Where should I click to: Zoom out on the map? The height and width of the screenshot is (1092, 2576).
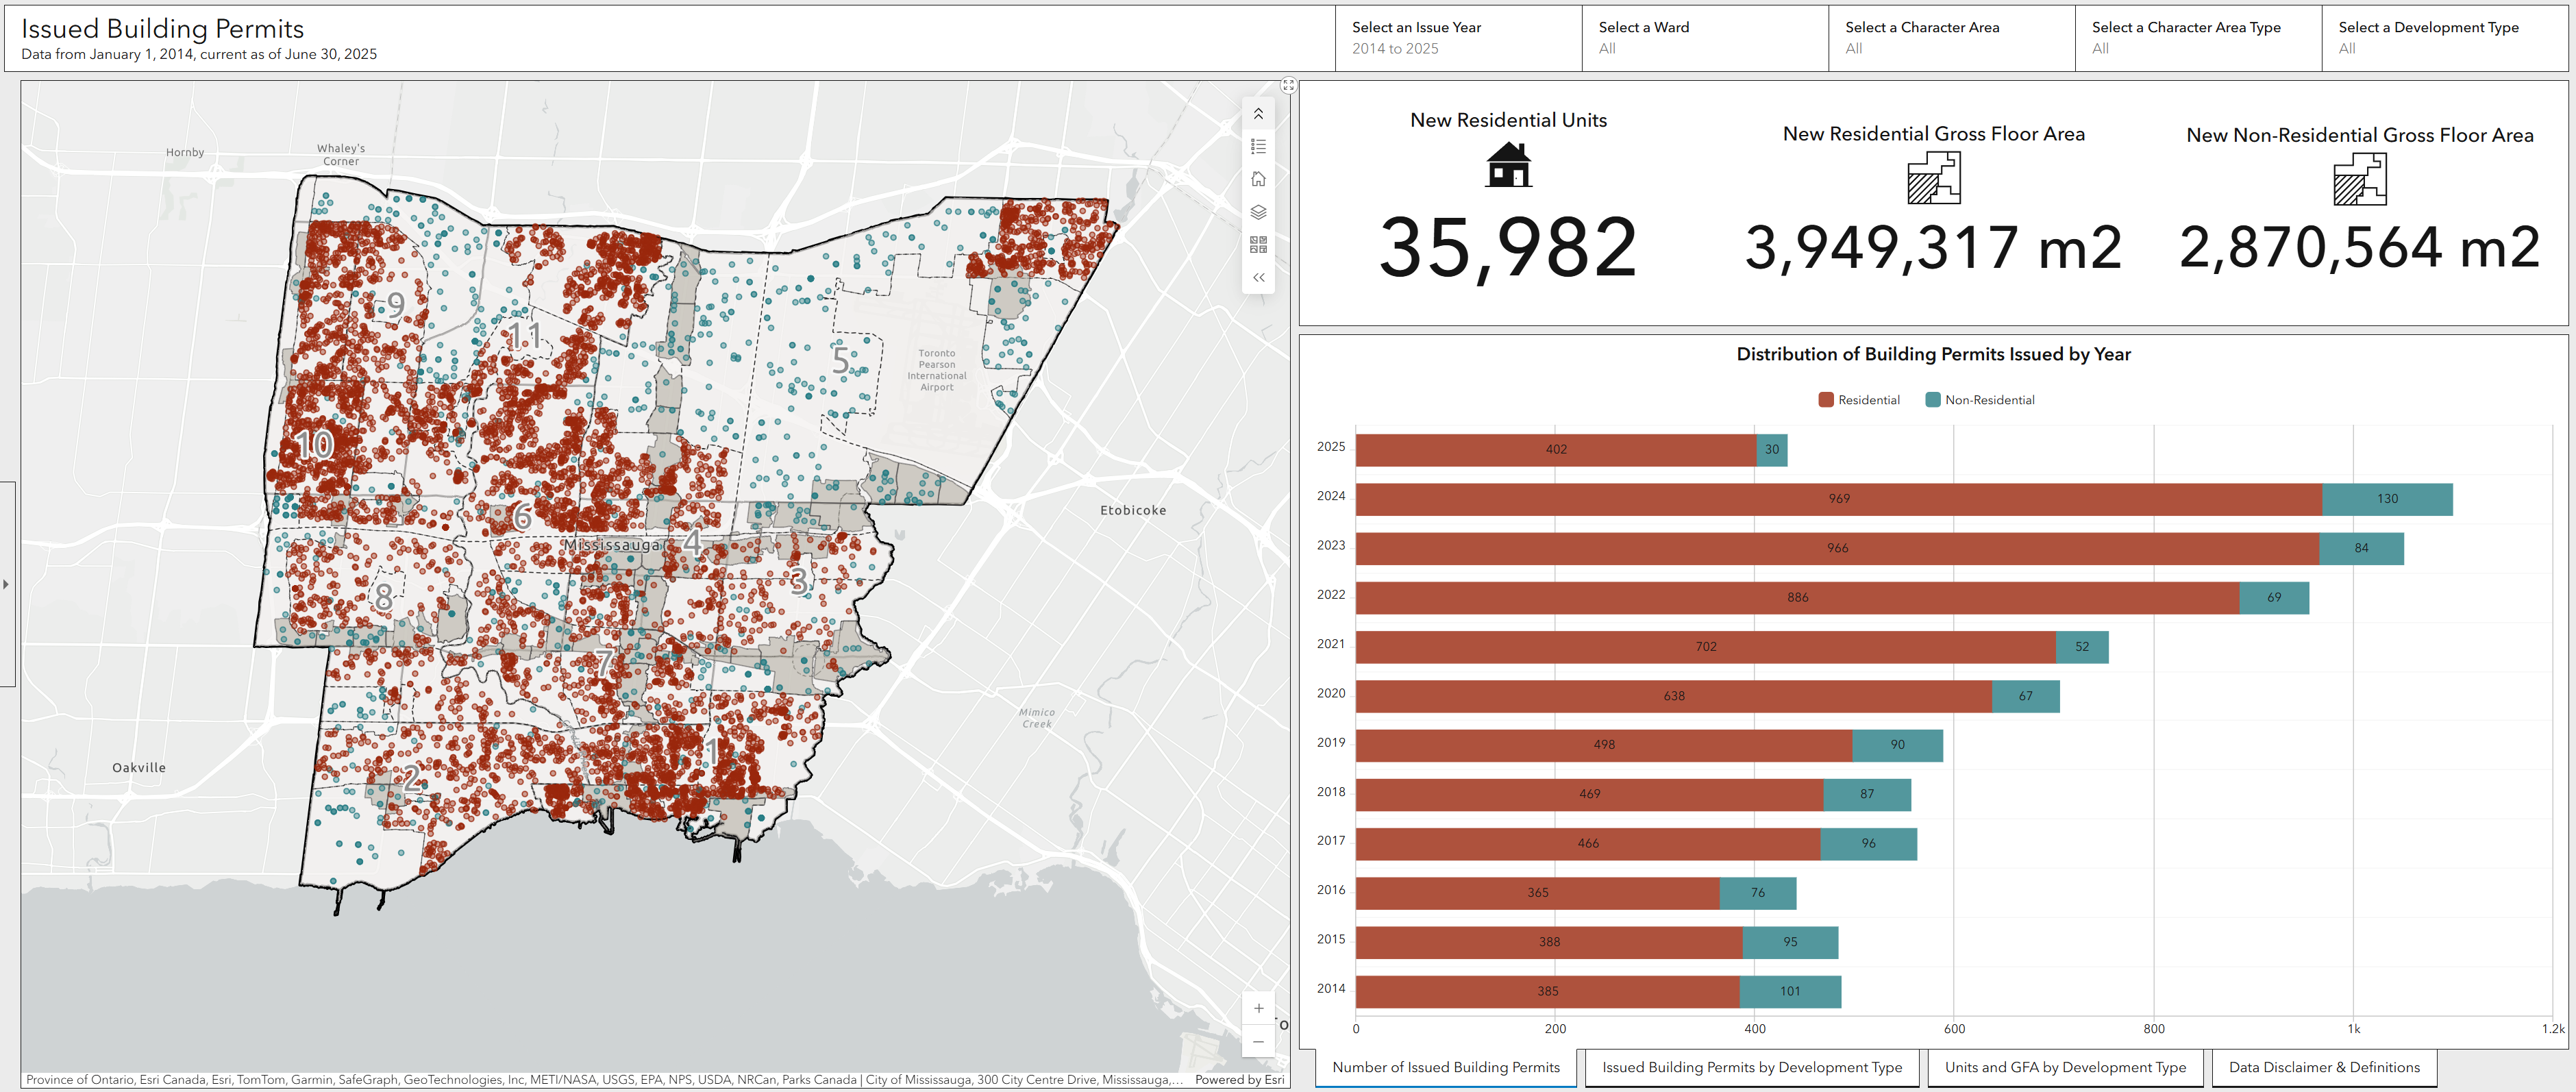[1258, 1041]
